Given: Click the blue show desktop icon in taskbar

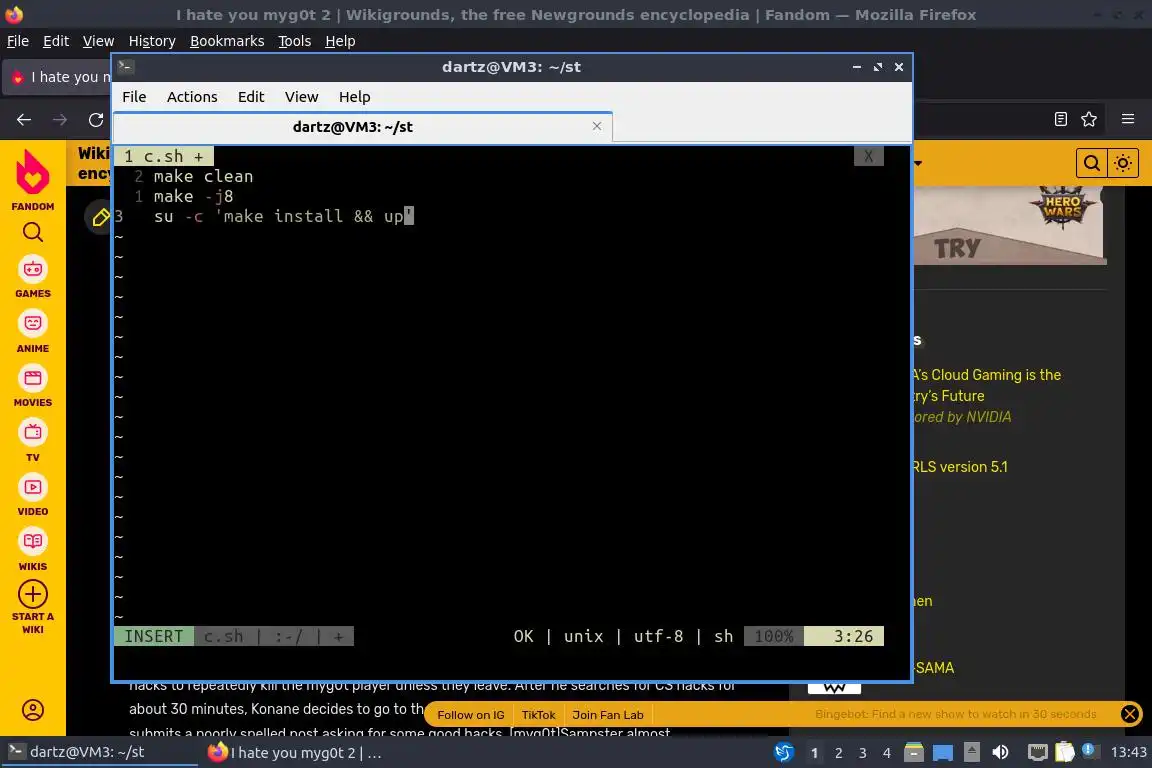Looking at the screenshot, I should coord(943,753).
